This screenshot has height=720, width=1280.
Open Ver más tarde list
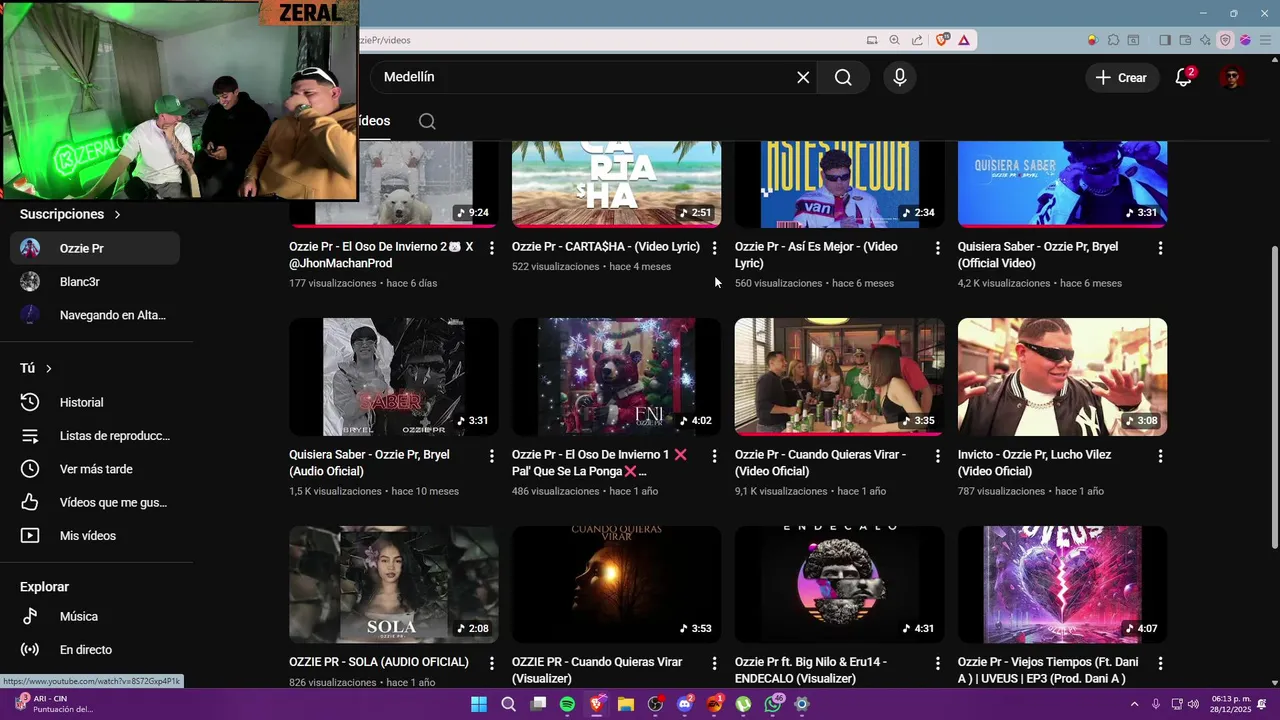95,469
